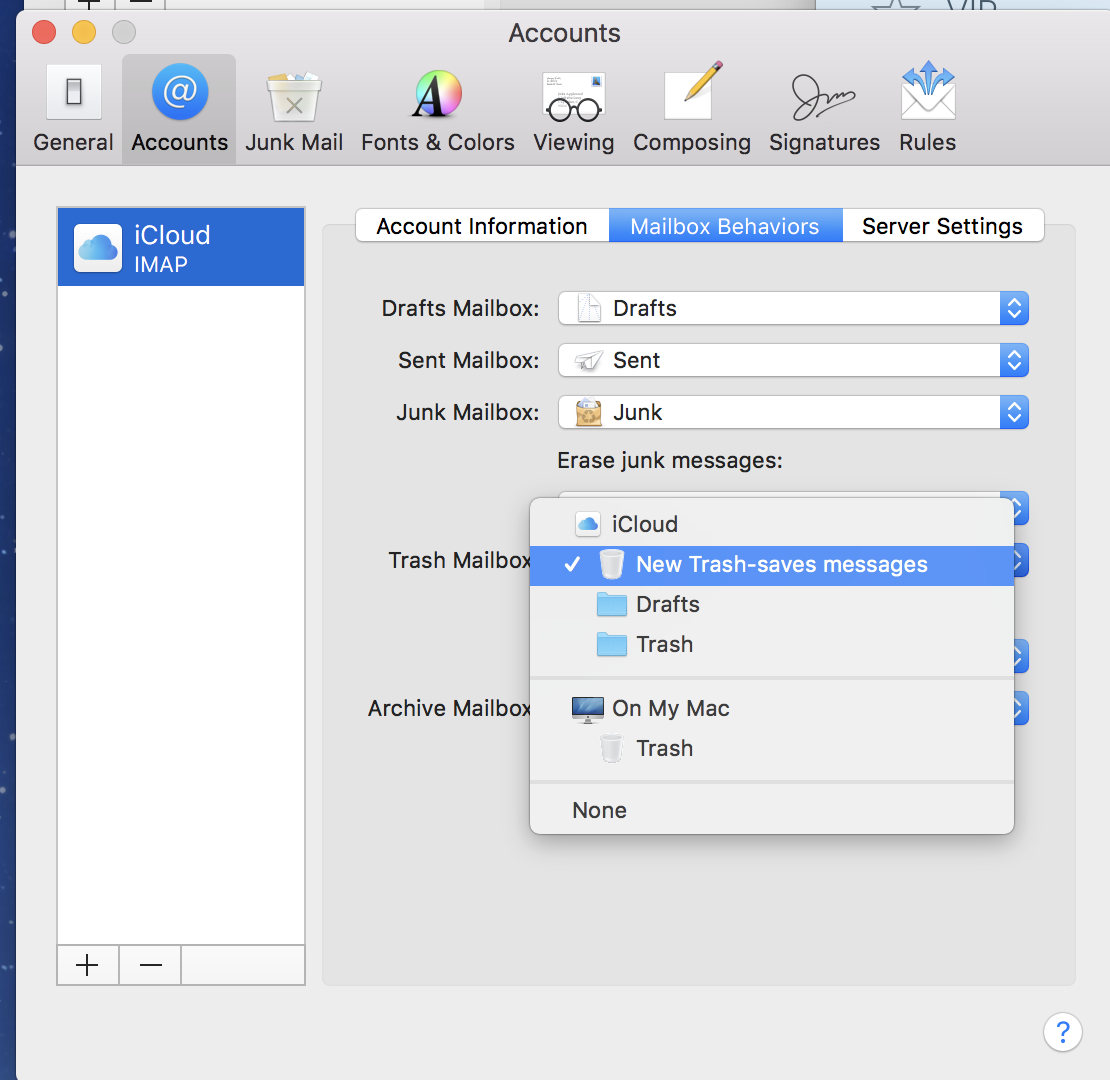Open Signatures preferences
The image size is (1110, 1080).
tap(824, 109)
